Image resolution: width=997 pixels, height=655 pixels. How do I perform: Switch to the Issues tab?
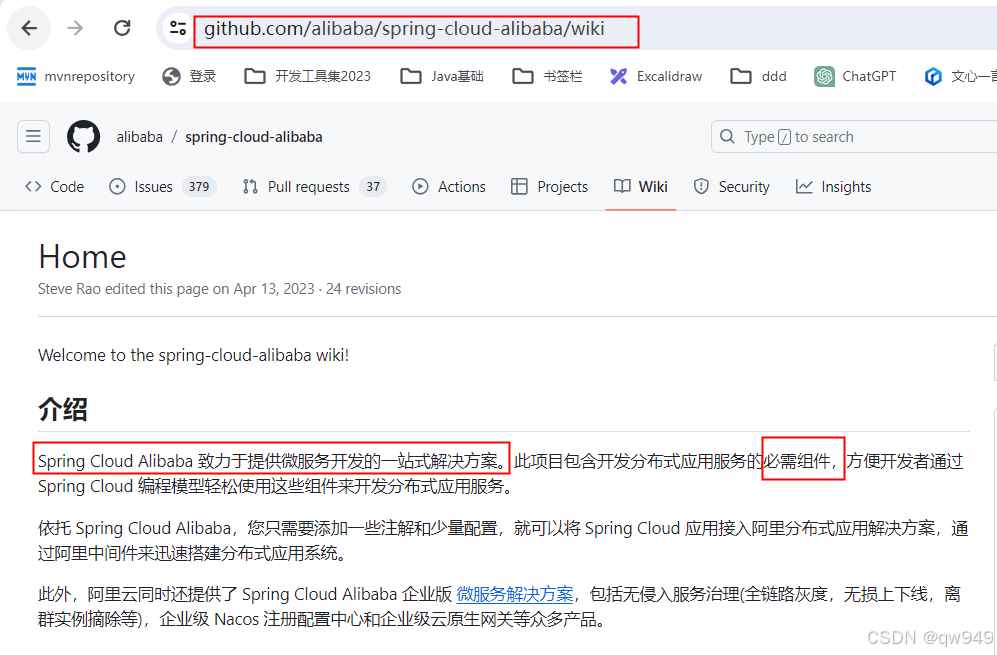tap(162, 186)
